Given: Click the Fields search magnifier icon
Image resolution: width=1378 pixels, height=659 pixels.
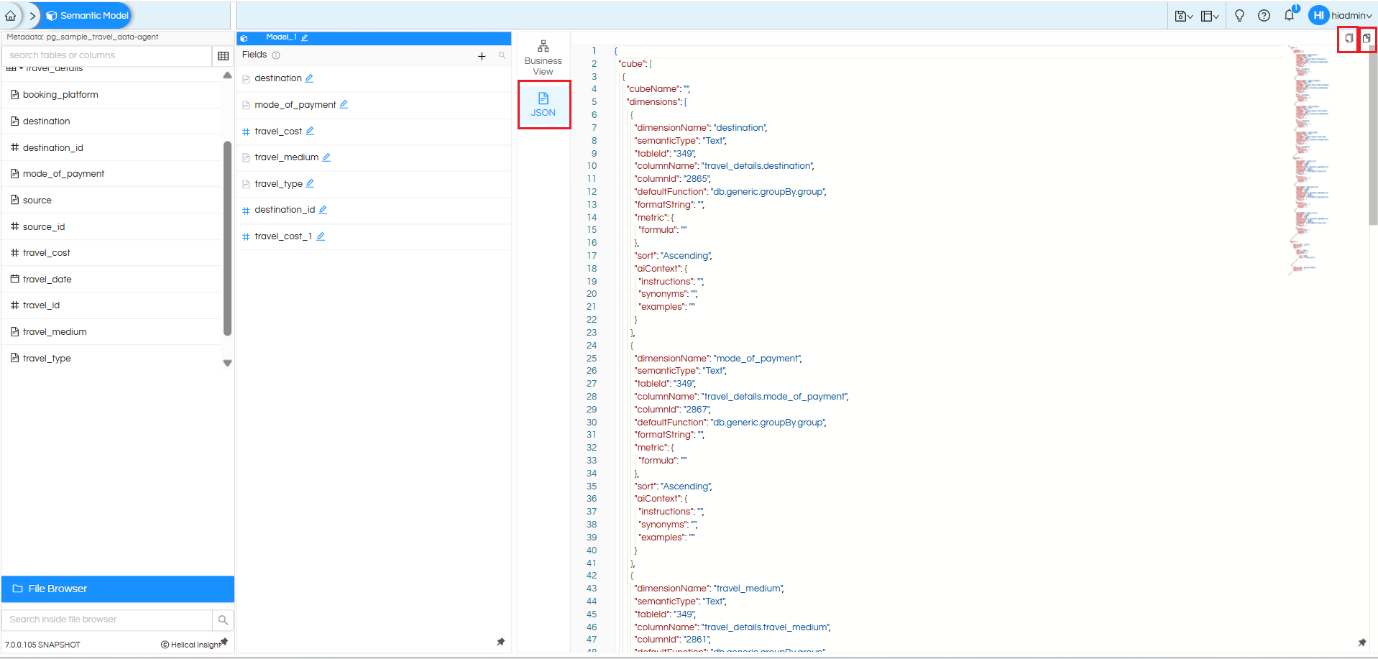Looking at the screenshot, I should coord(503,56).
